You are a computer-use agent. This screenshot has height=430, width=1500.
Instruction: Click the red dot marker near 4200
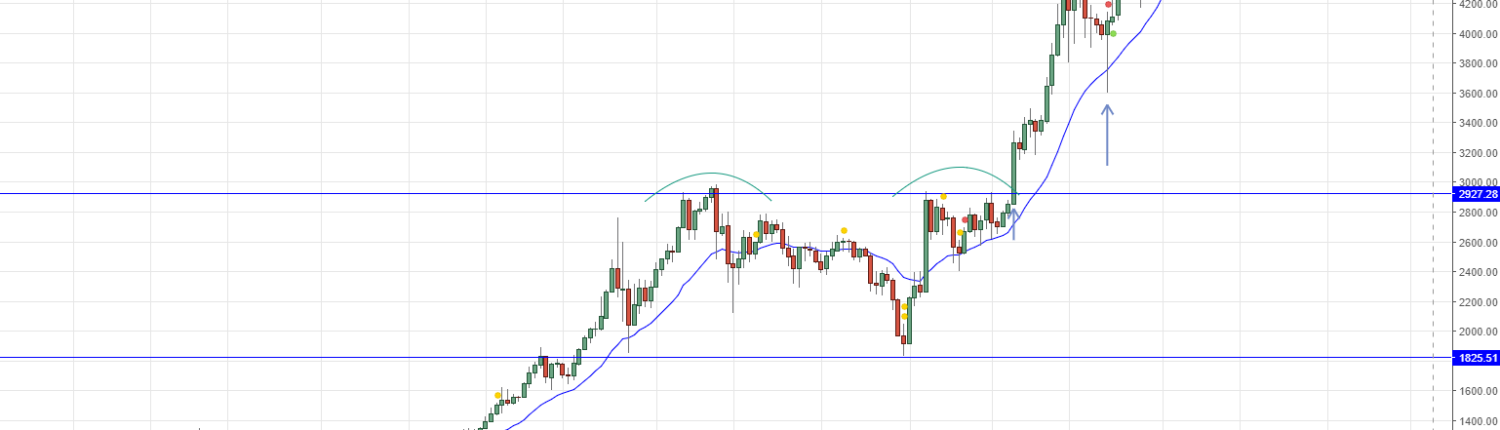(x=1108, y=5)
